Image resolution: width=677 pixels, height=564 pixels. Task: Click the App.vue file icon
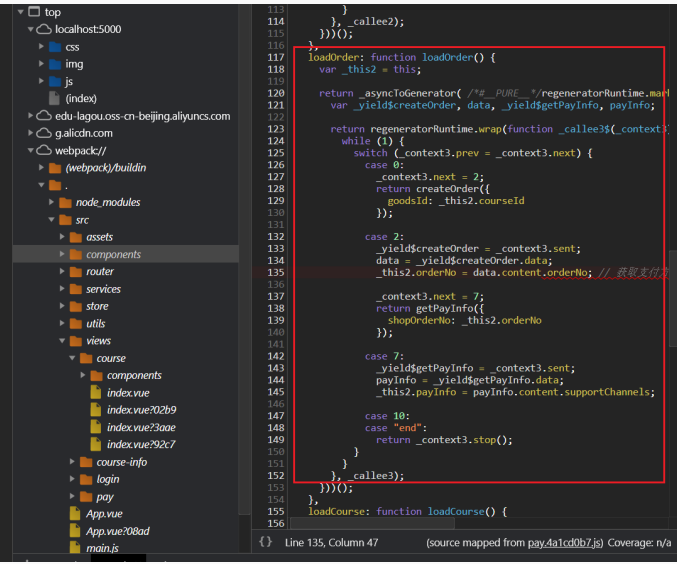(x=75, y=513)
